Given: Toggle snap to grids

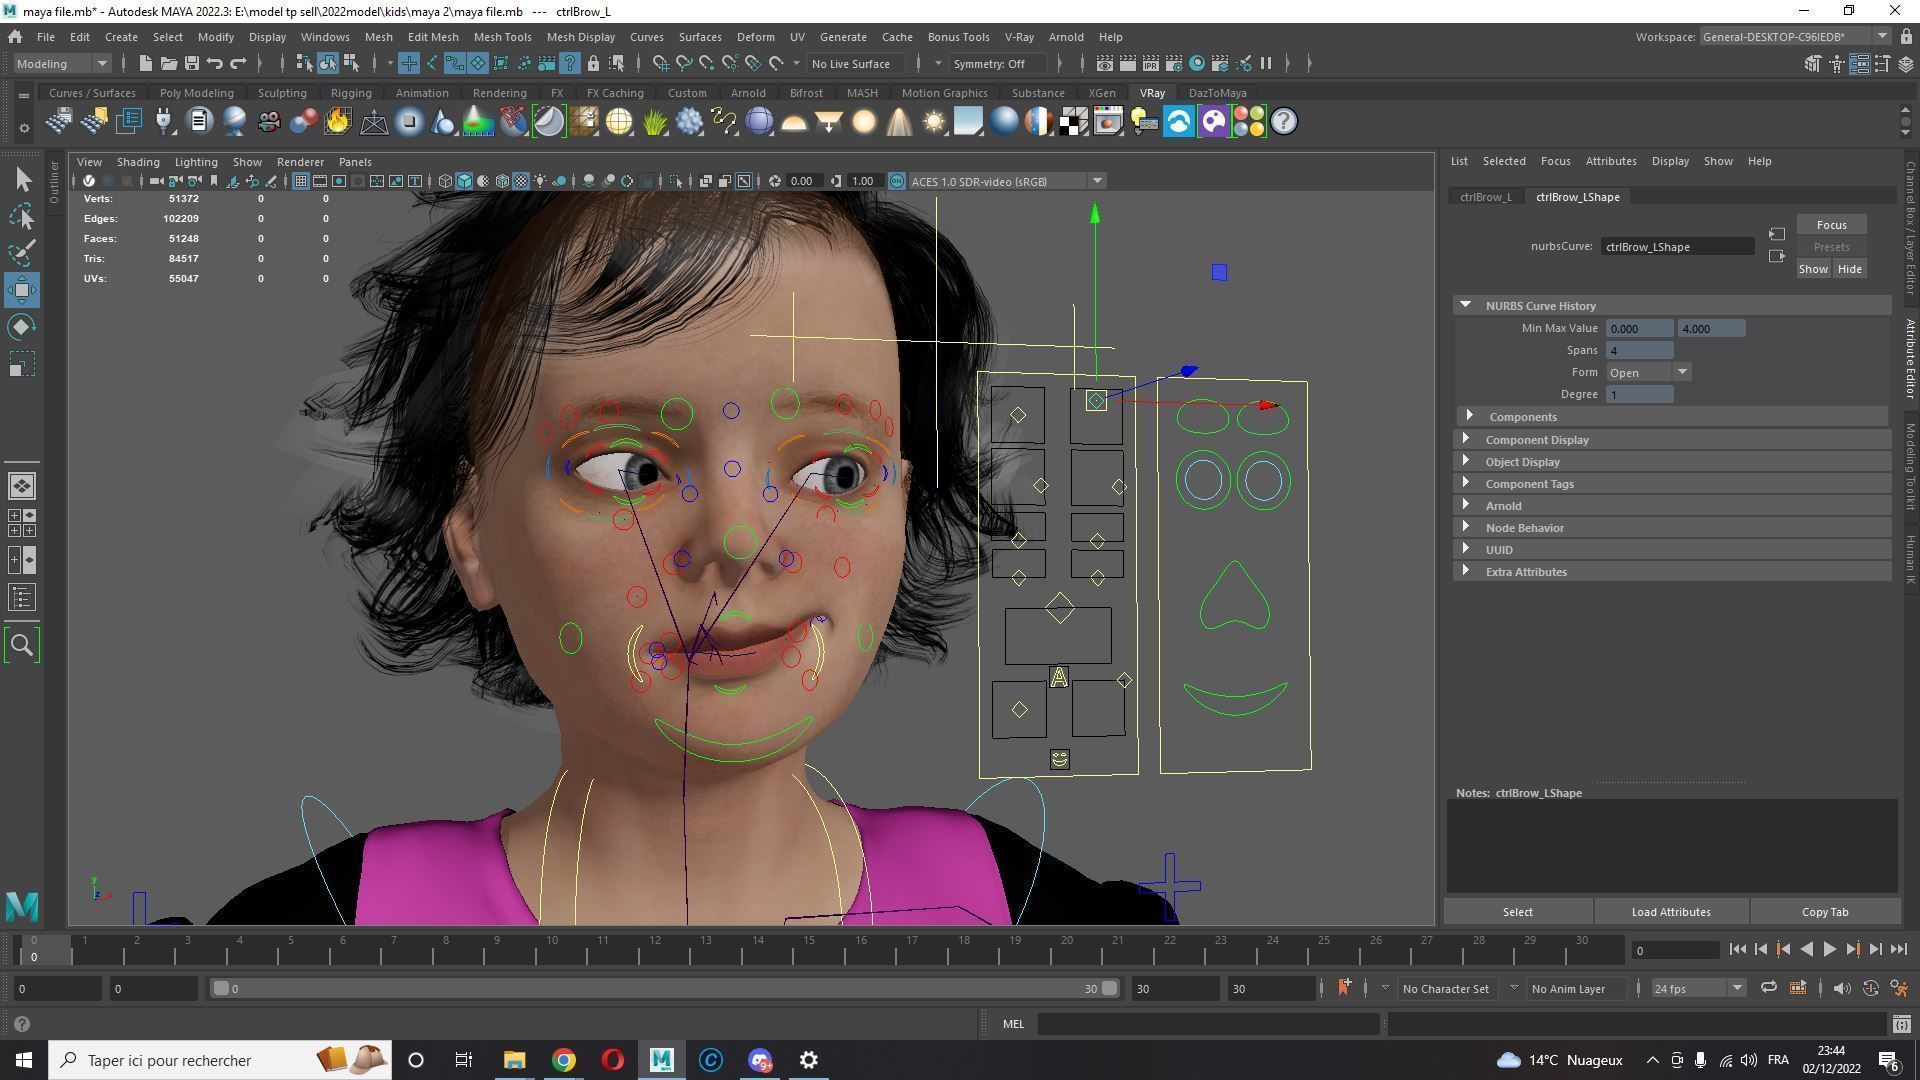Looking at the screenshot, I should click(x=660, y=64).
